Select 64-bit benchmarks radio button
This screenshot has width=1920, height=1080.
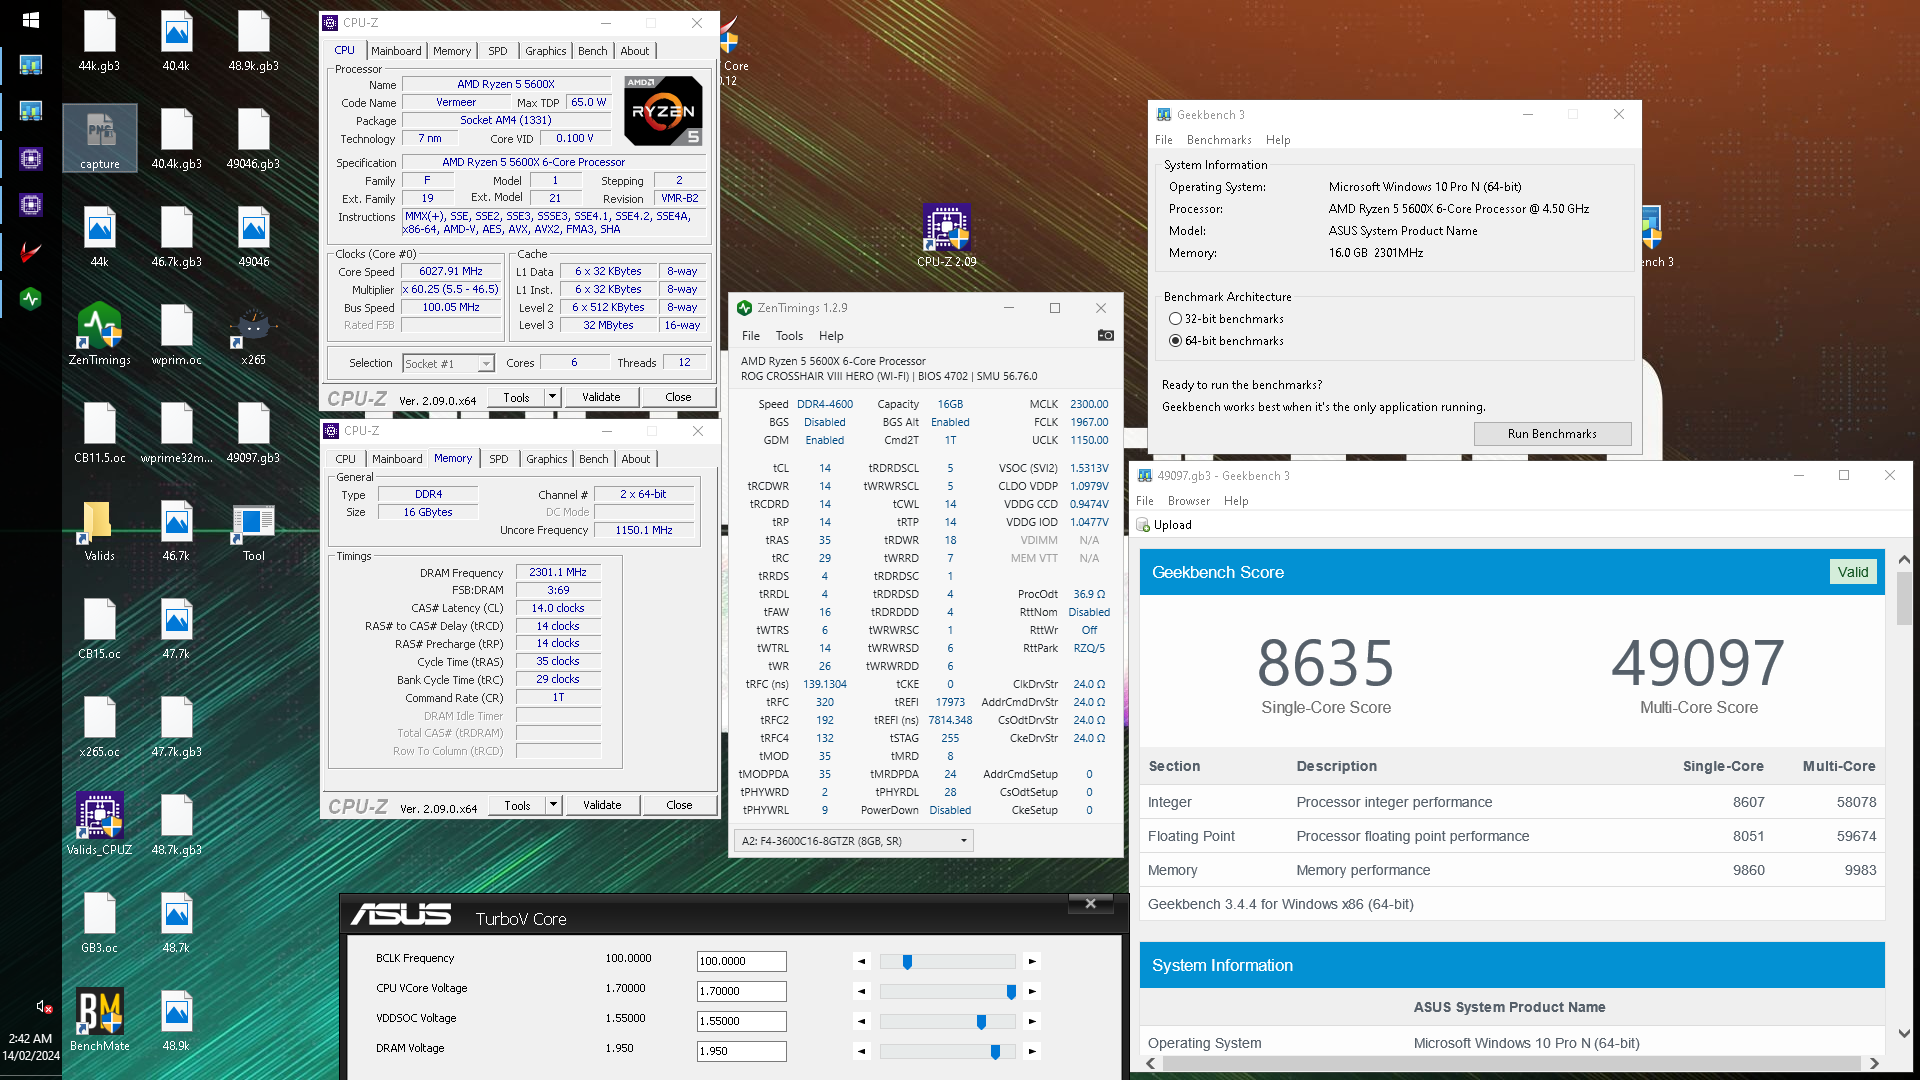[1175, 341]
